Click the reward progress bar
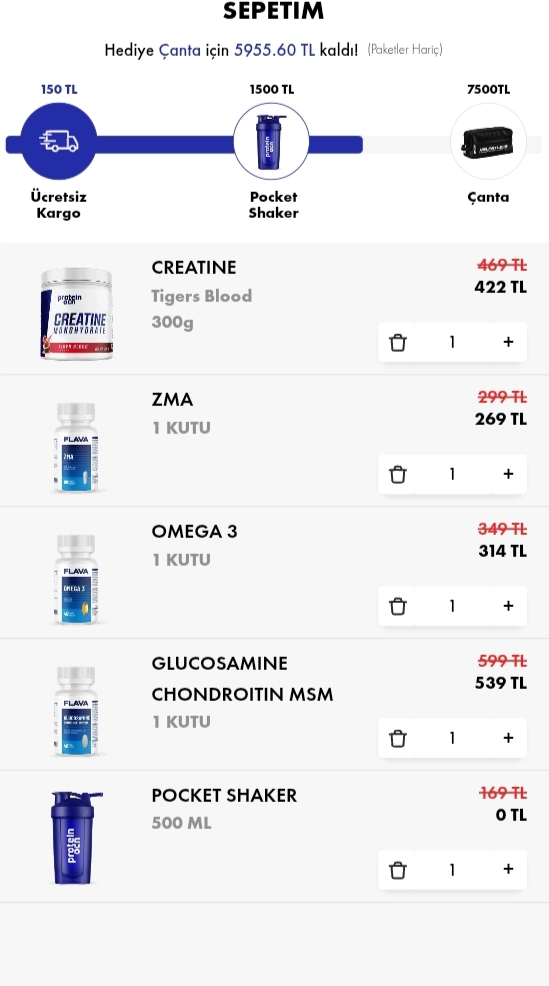549x986 pixels. pos(274,145)
